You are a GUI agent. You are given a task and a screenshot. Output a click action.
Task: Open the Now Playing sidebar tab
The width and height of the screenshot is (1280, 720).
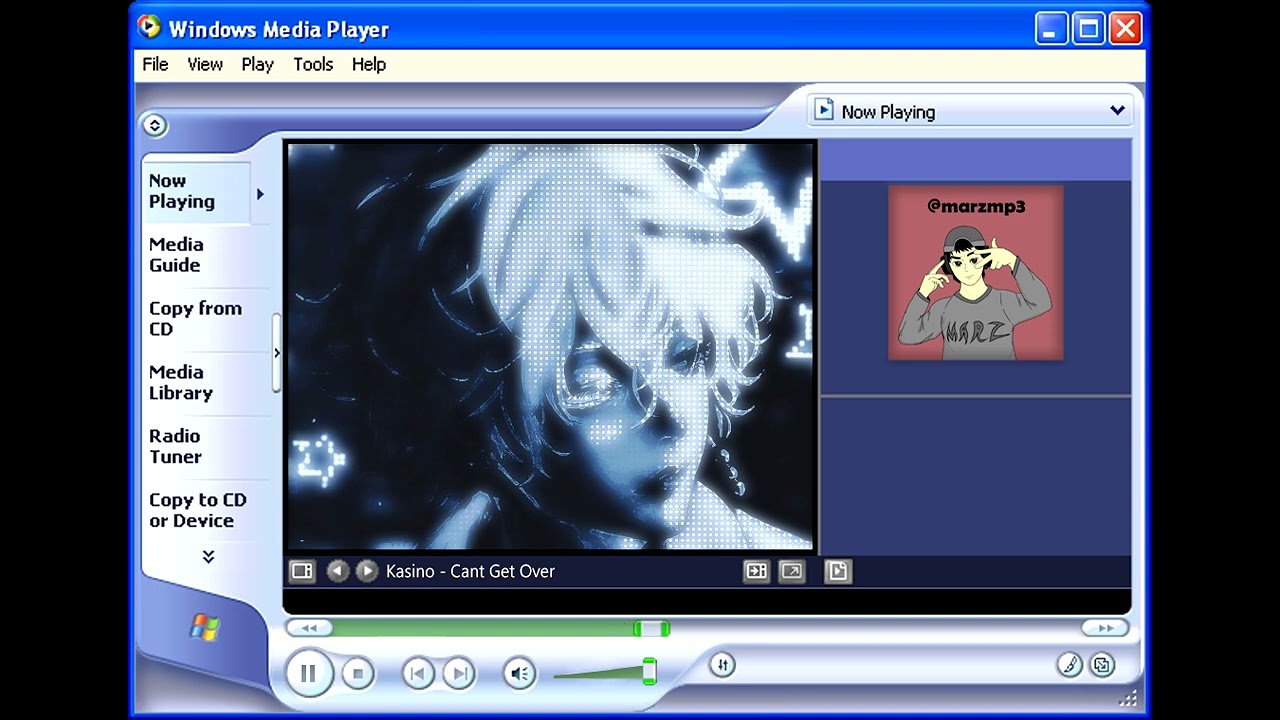point(197,191)
